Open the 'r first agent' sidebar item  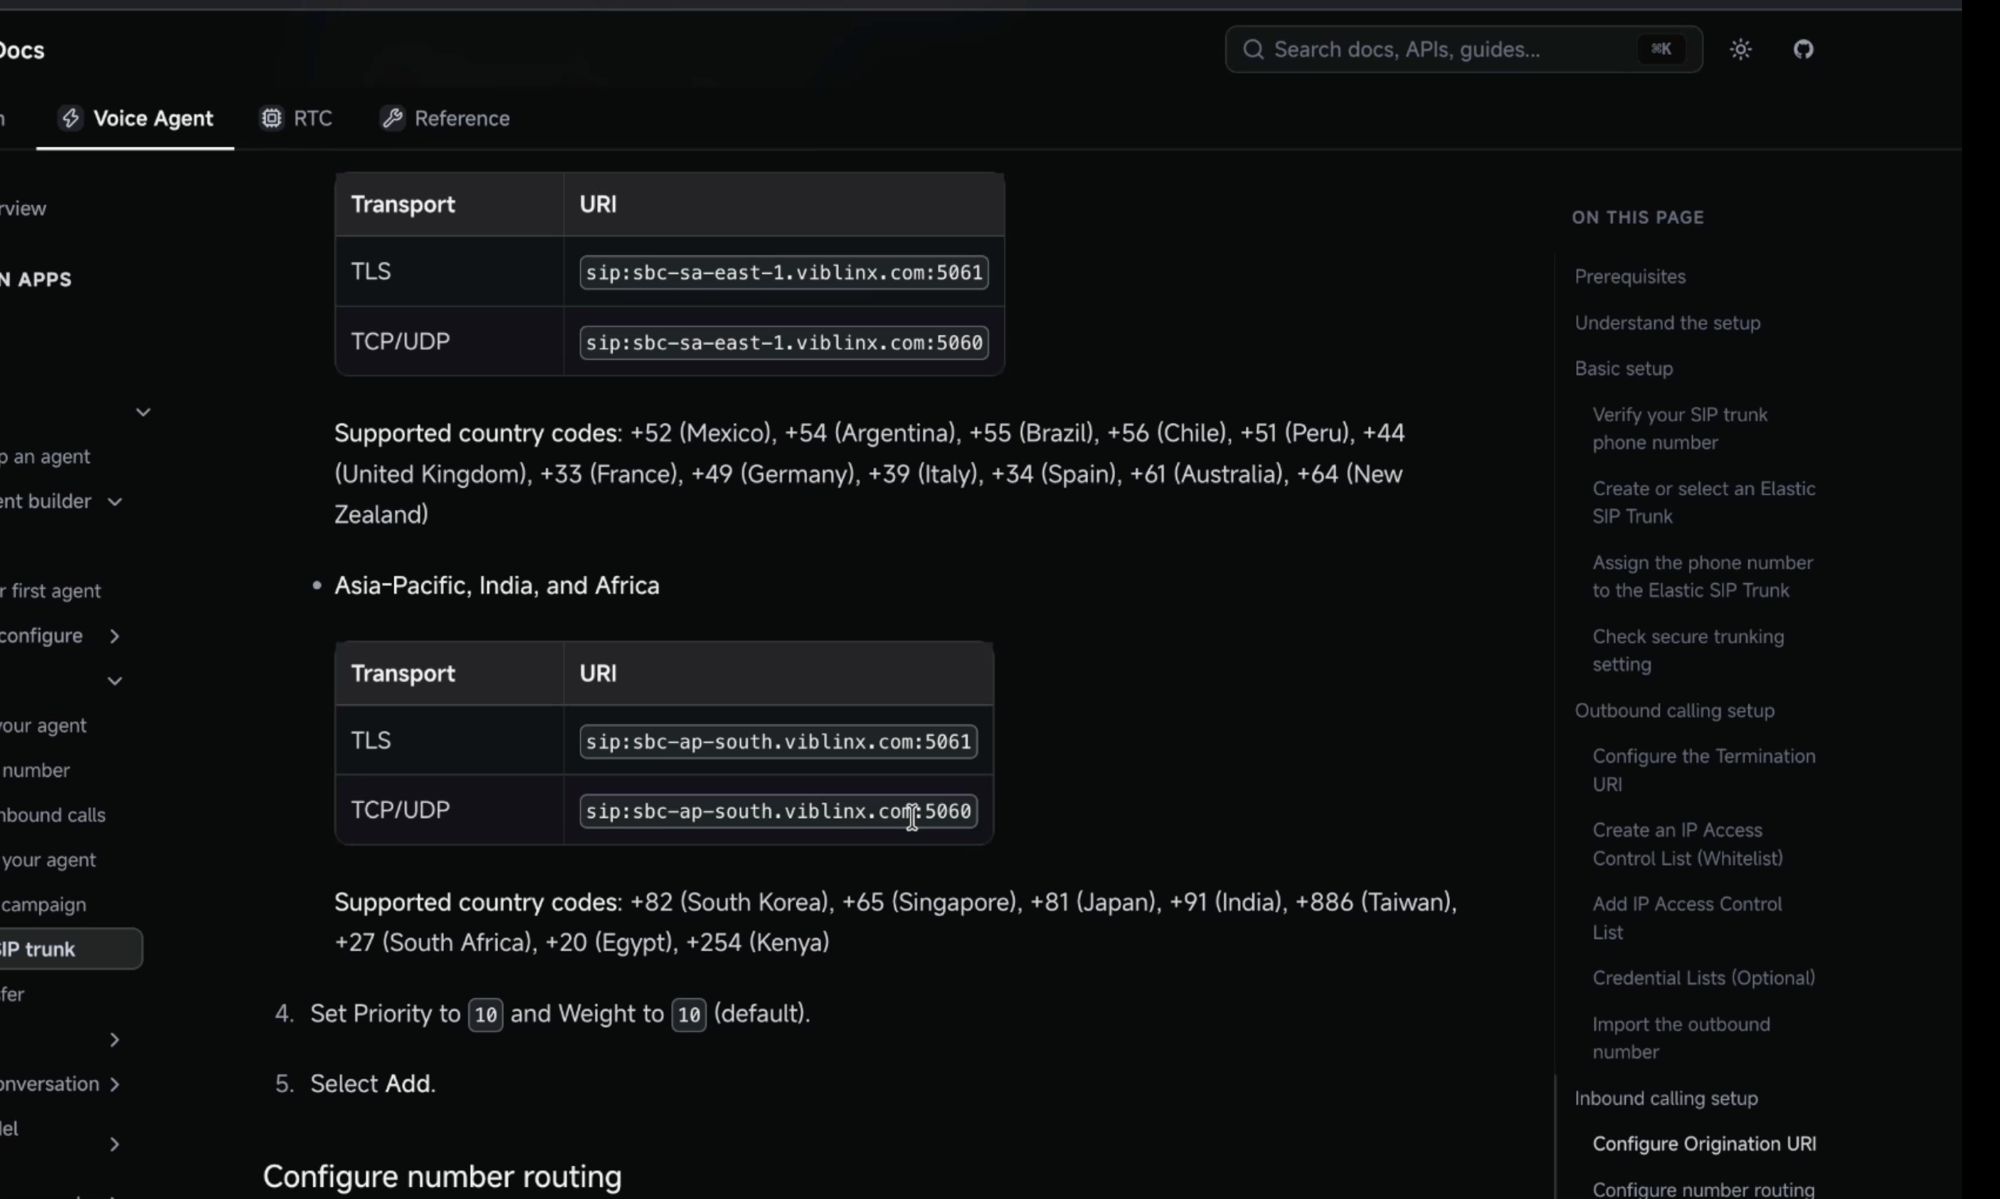tap(50, 591)
